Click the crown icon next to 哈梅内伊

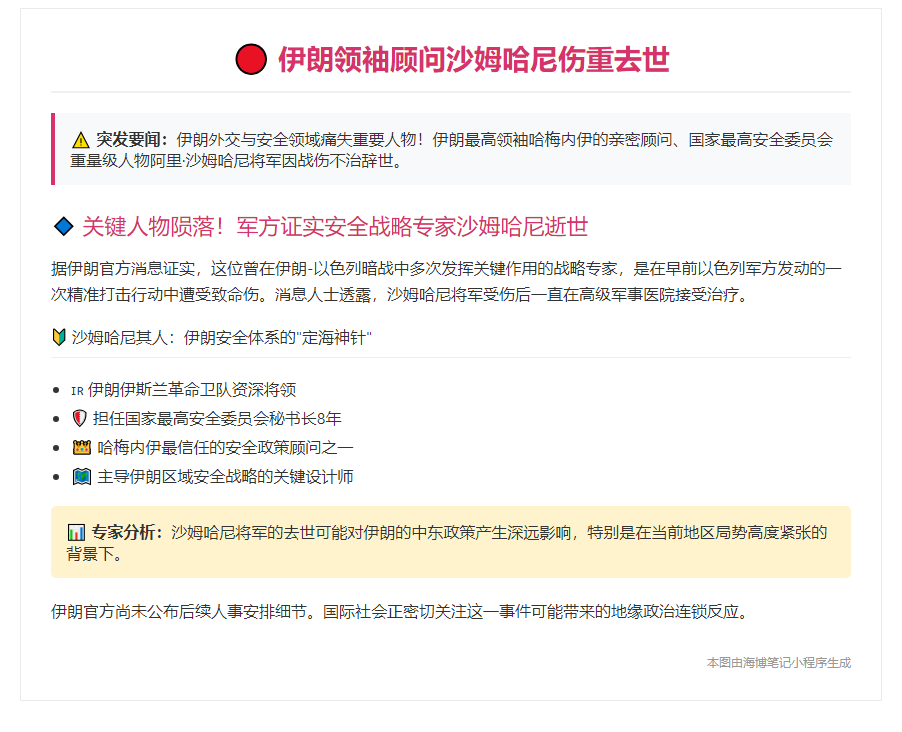81,448
